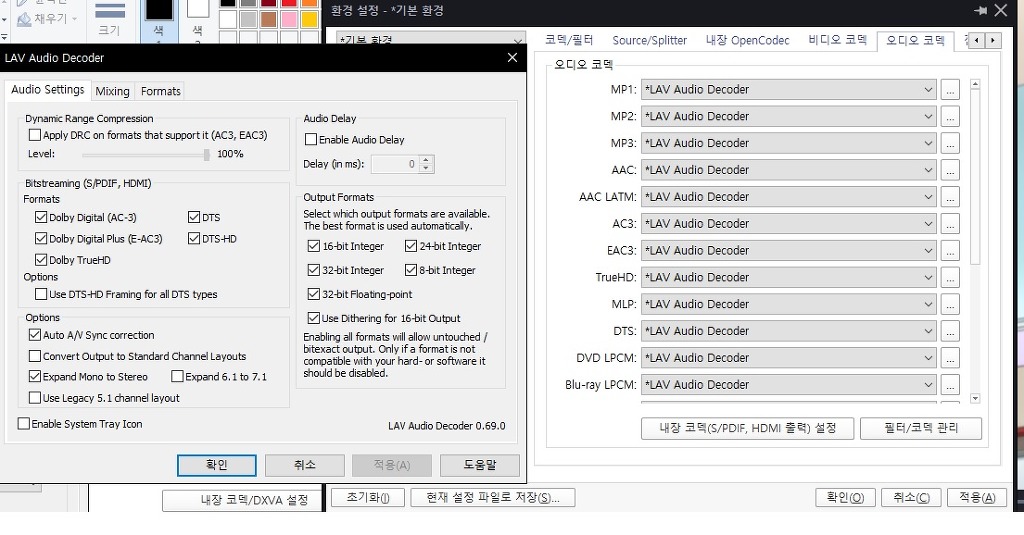Close the LAV Audio Decoder dialog

pyautogui.click(x=512, y=57)
